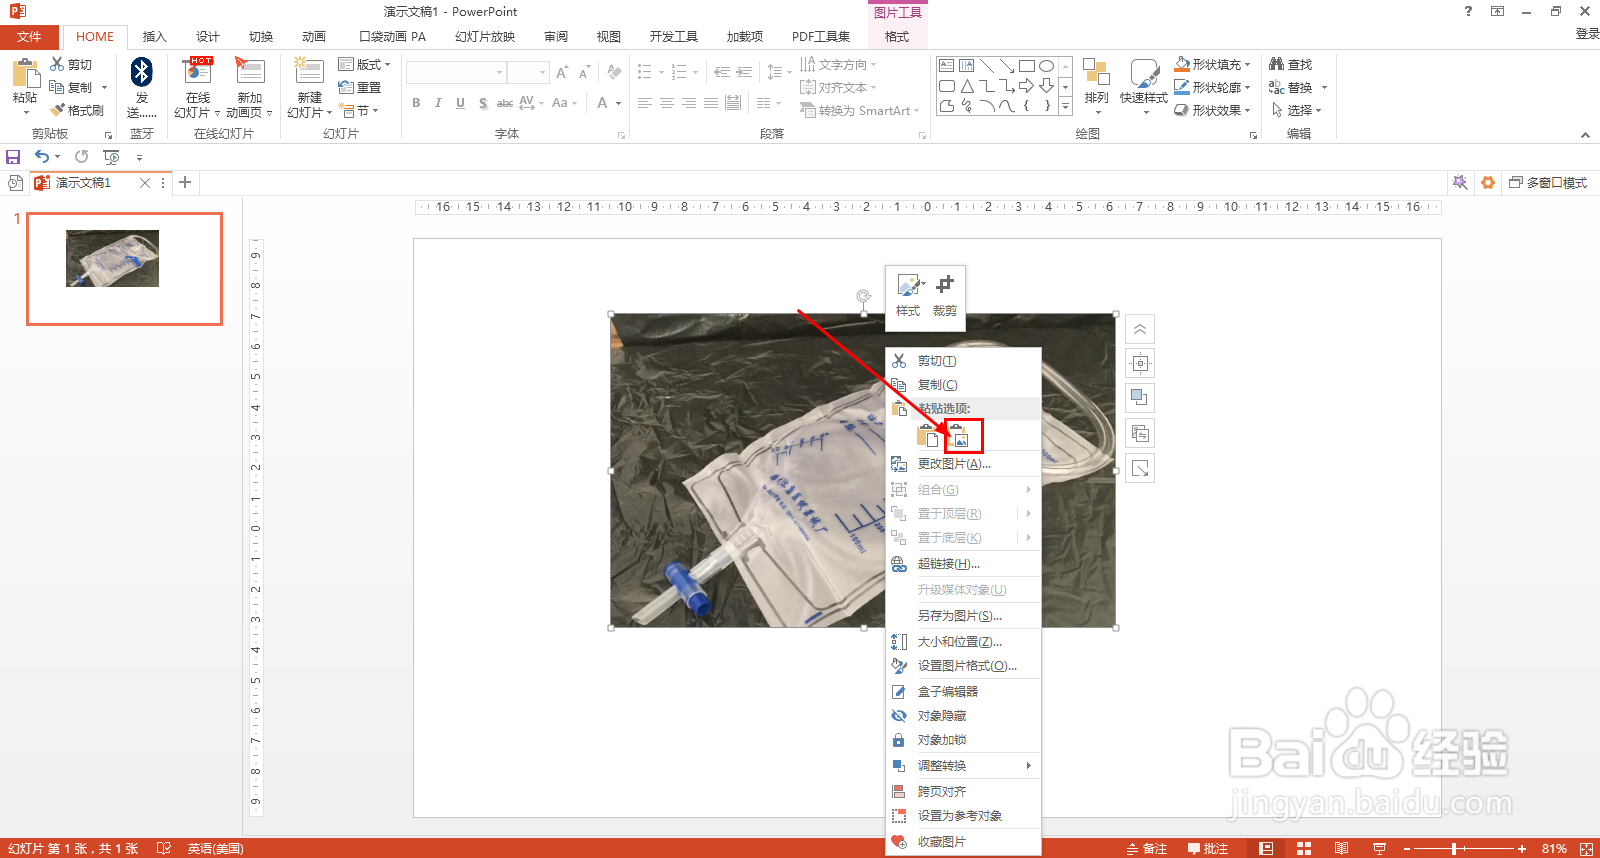Switch to the Insert tab
The height and width of the screenshot is (858, 1600).
[154, 37]
